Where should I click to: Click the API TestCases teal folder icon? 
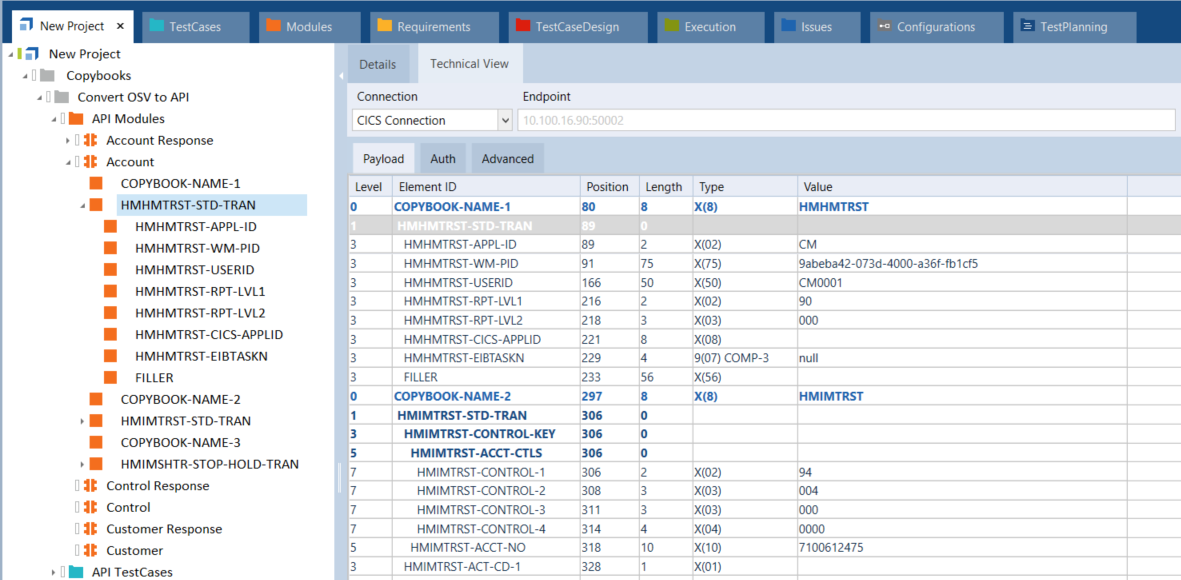tap(76, 572)
